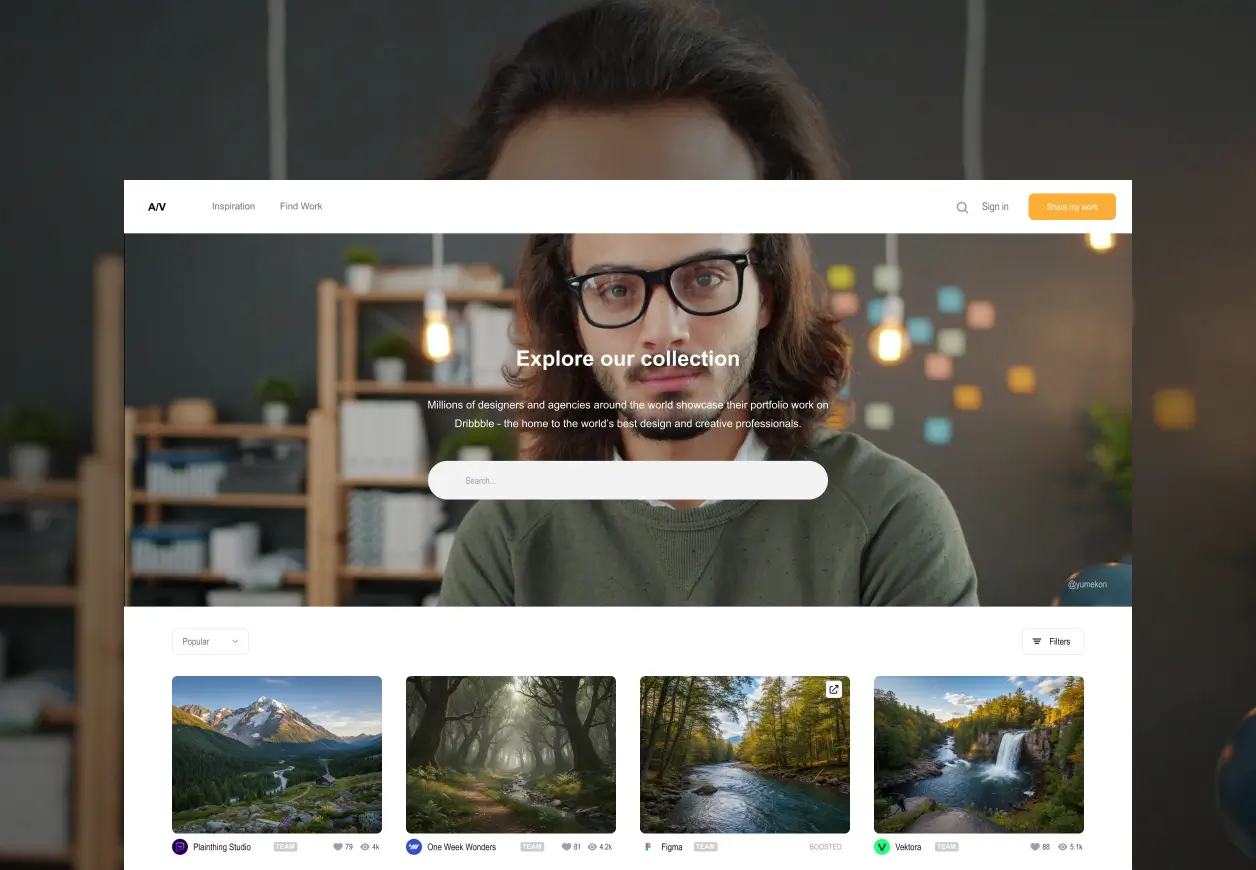1256x870 pixels.
Task: Click the eye views icon on the Vektora card
Action: pos(1061,846)
